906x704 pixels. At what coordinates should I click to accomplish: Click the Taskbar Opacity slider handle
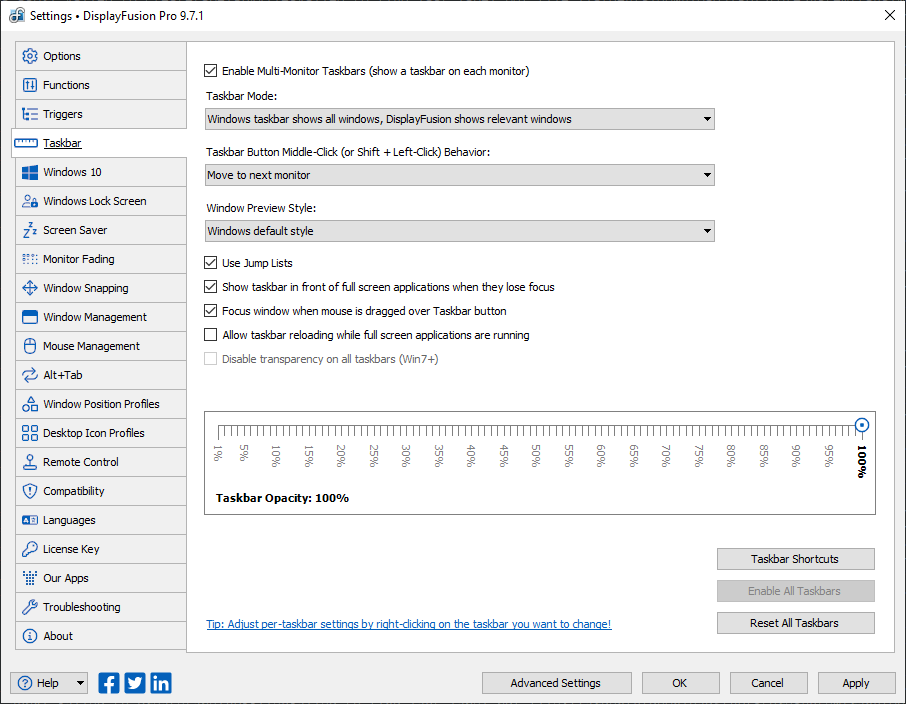click(862, 426)
